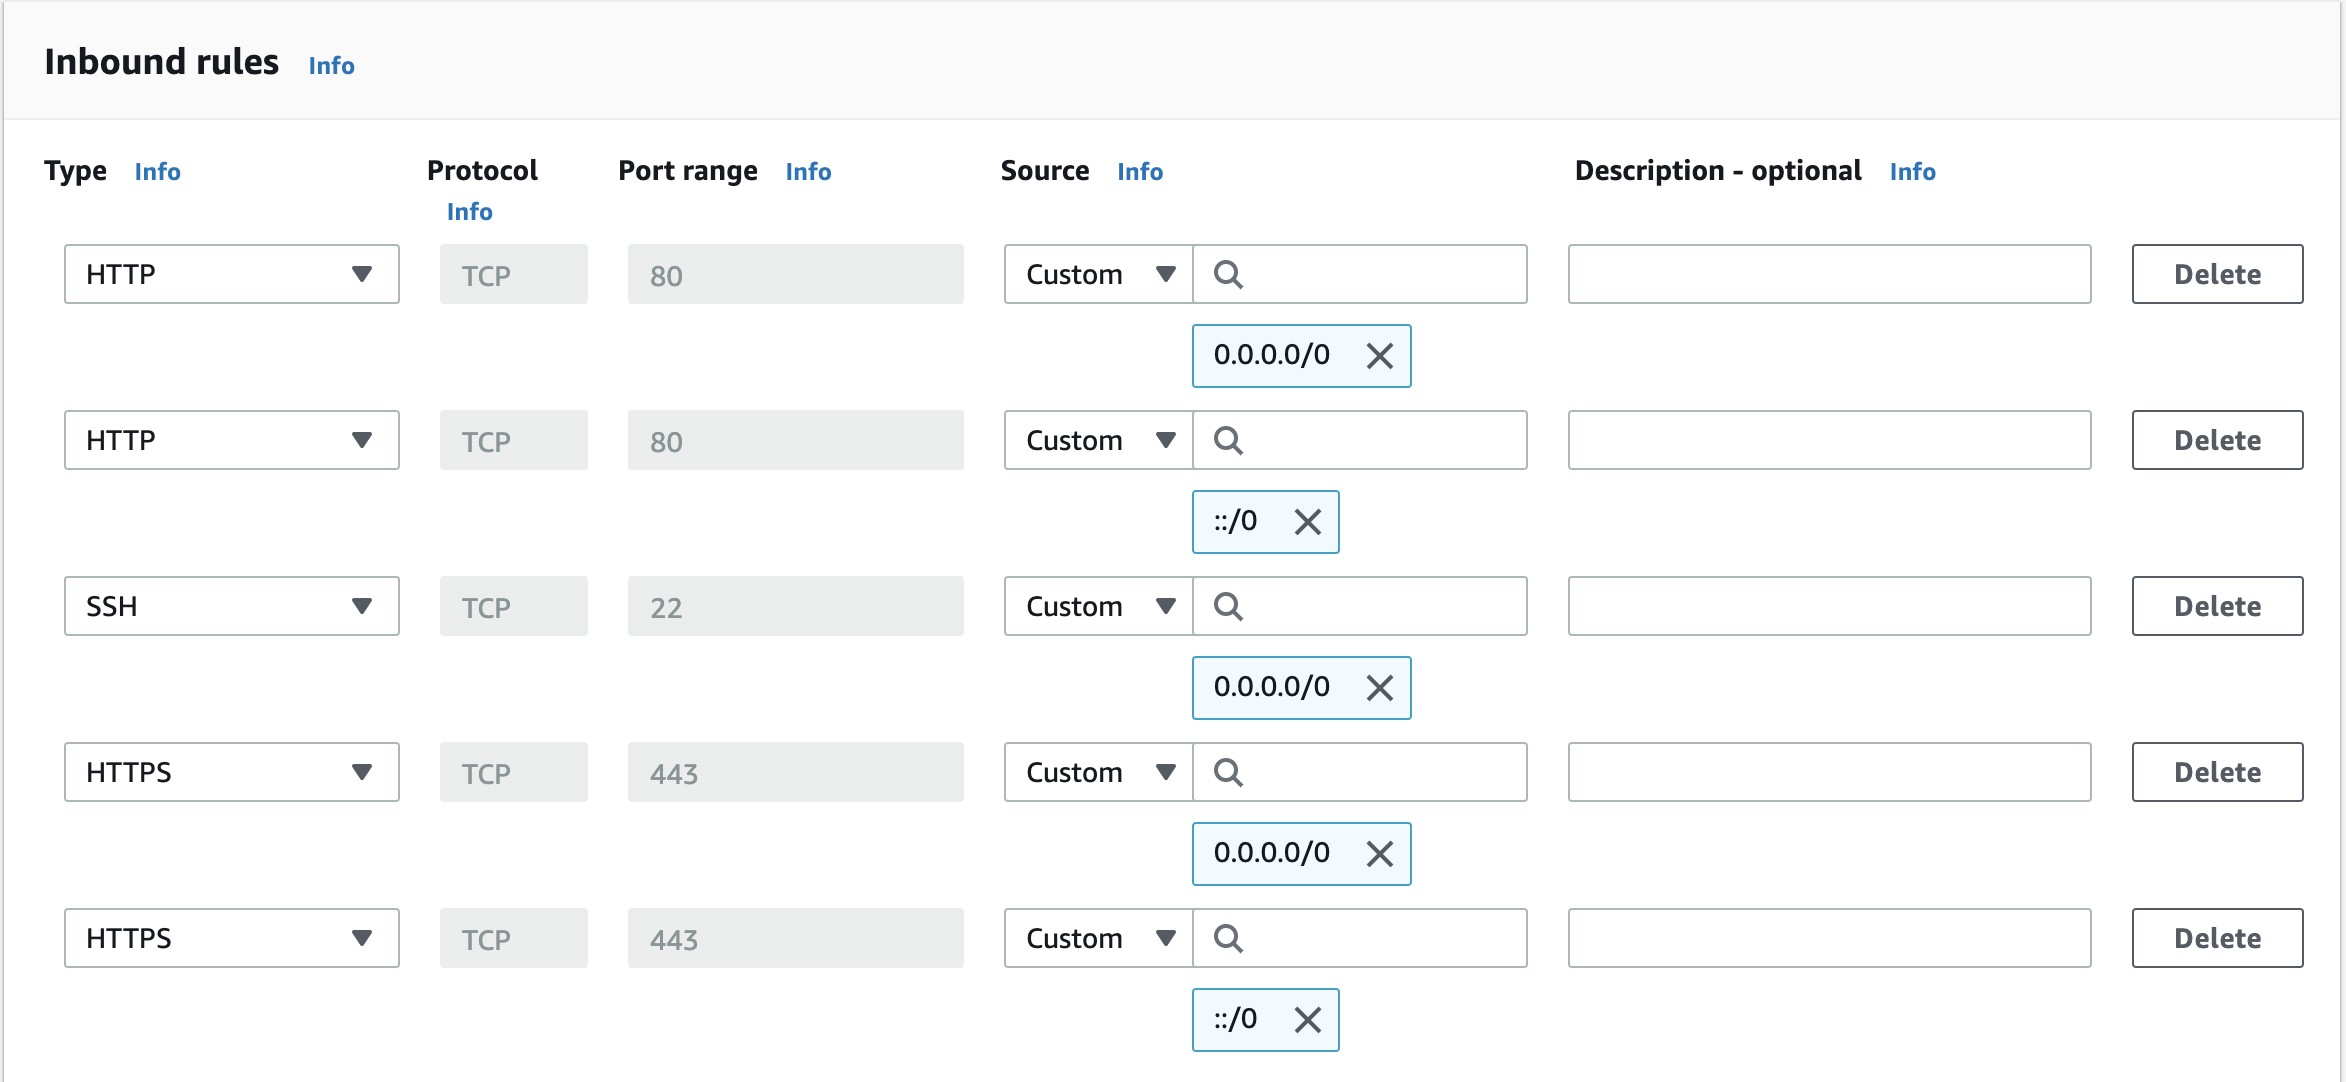
Task: Open Custom source dropdown for first HTTPS rule
Action: tap(1098, 772)
